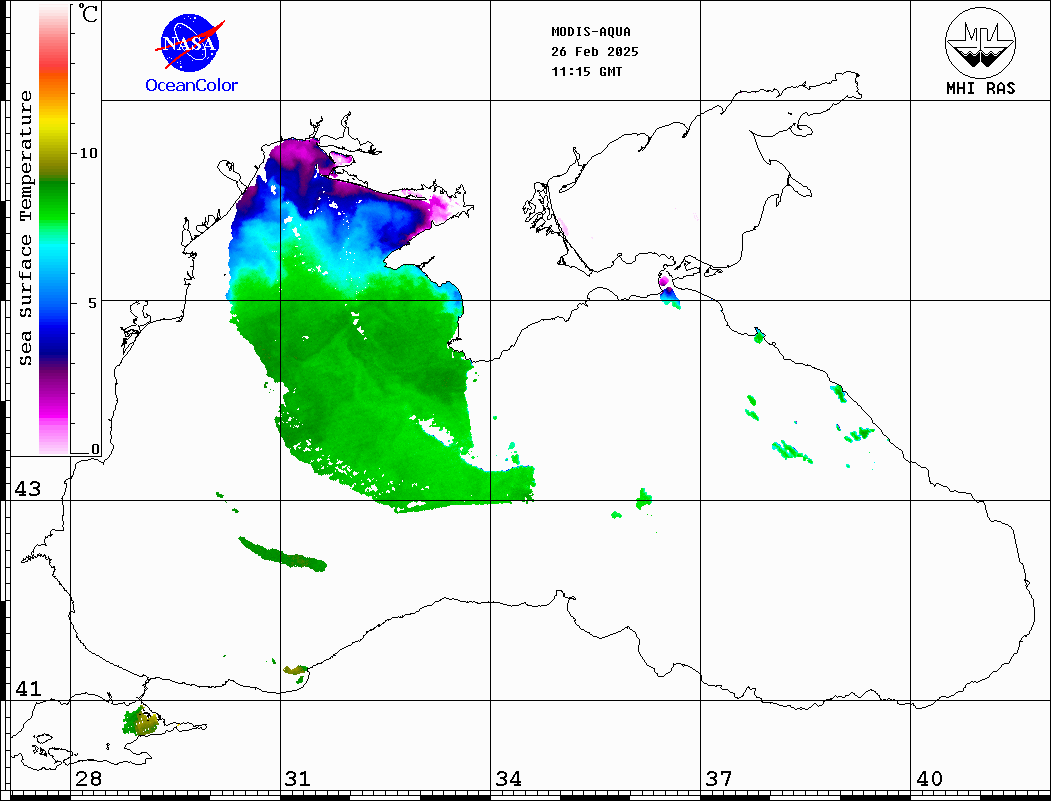Click the Sea Surface Temperature axis title
The height and width of the screenshot is (801, 1051).
click(25, 229)
